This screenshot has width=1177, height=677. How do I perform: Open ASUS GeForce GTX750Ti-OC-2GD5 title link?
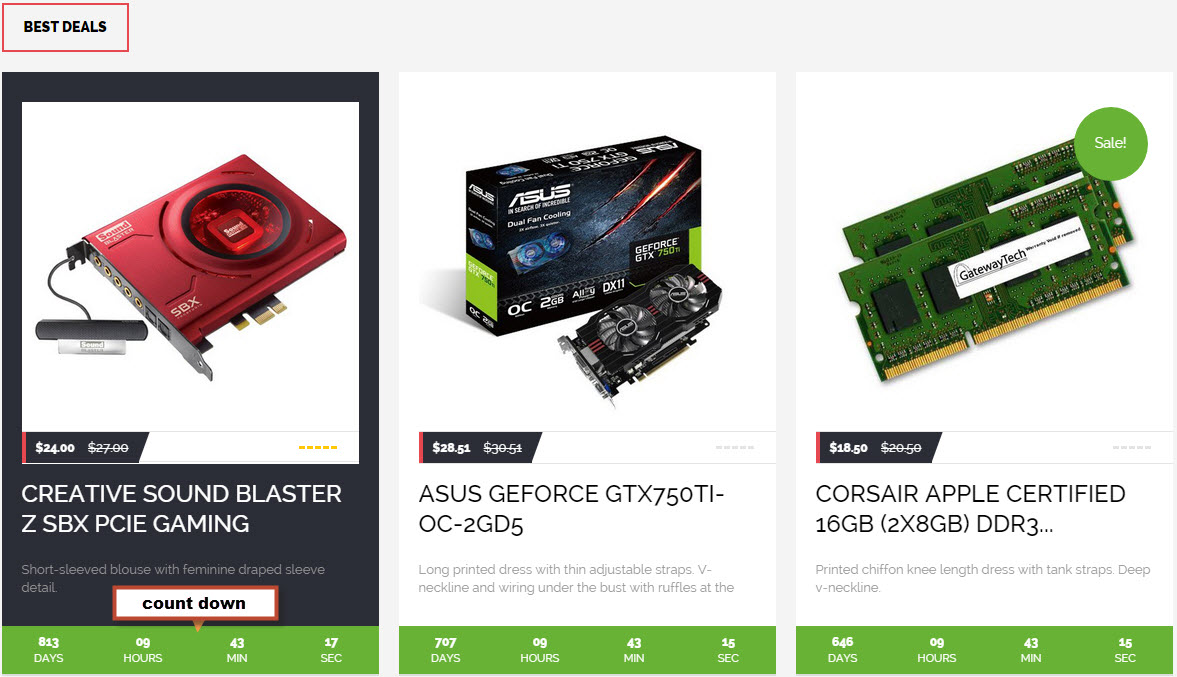[571, 508]
